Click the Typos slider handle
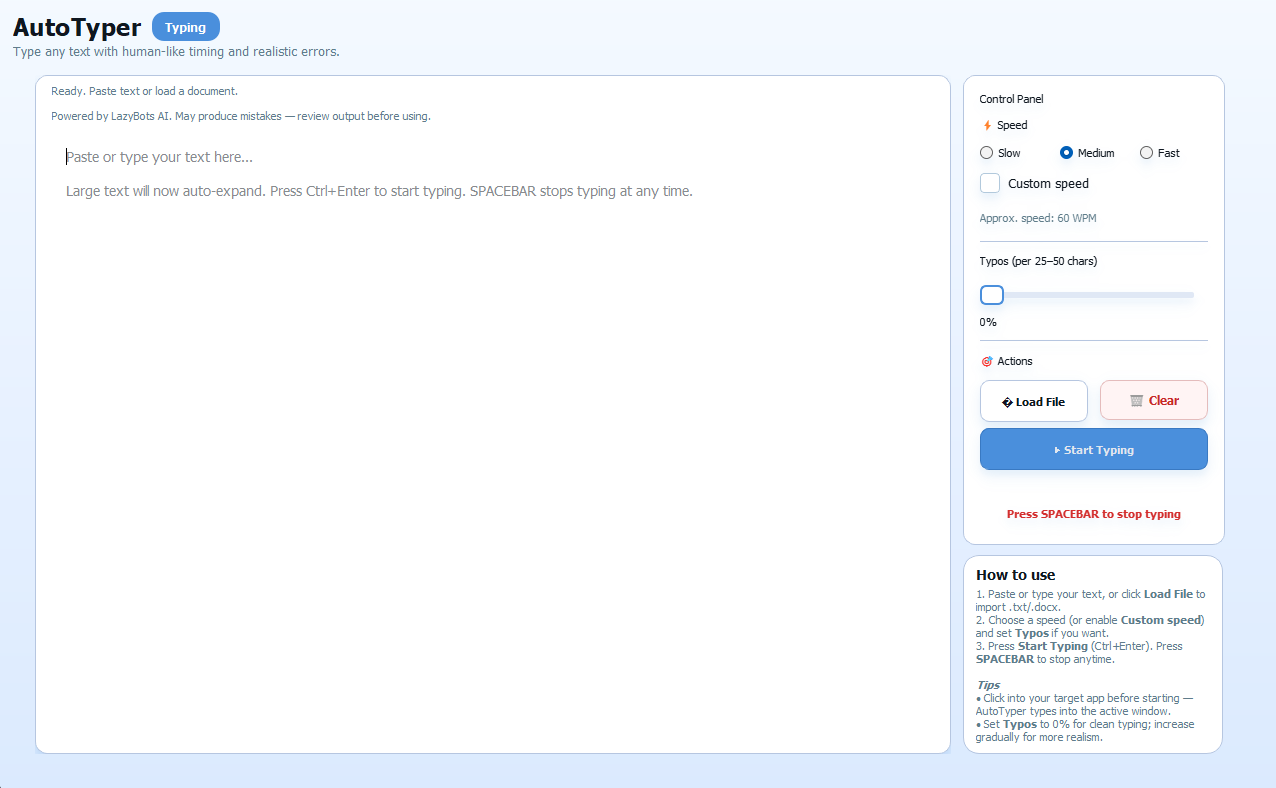This screenshot has width=1276, height=788. tap(992, 295)
